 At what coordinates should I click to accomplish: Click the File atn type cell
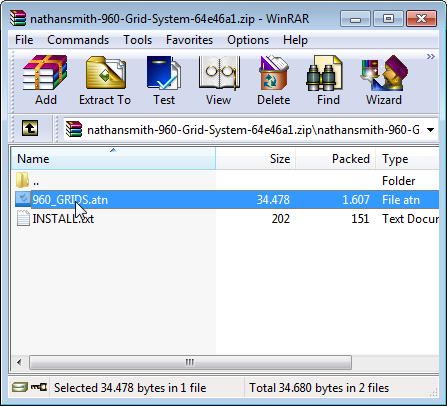click(401, 200)
